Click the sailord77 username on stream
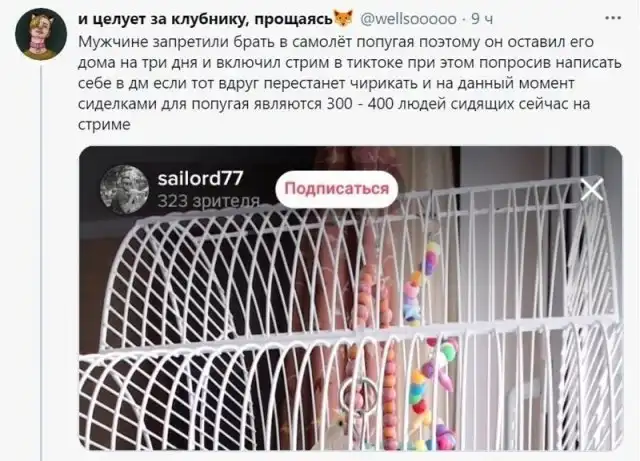 pyautogui.click(x=200, y=178)
